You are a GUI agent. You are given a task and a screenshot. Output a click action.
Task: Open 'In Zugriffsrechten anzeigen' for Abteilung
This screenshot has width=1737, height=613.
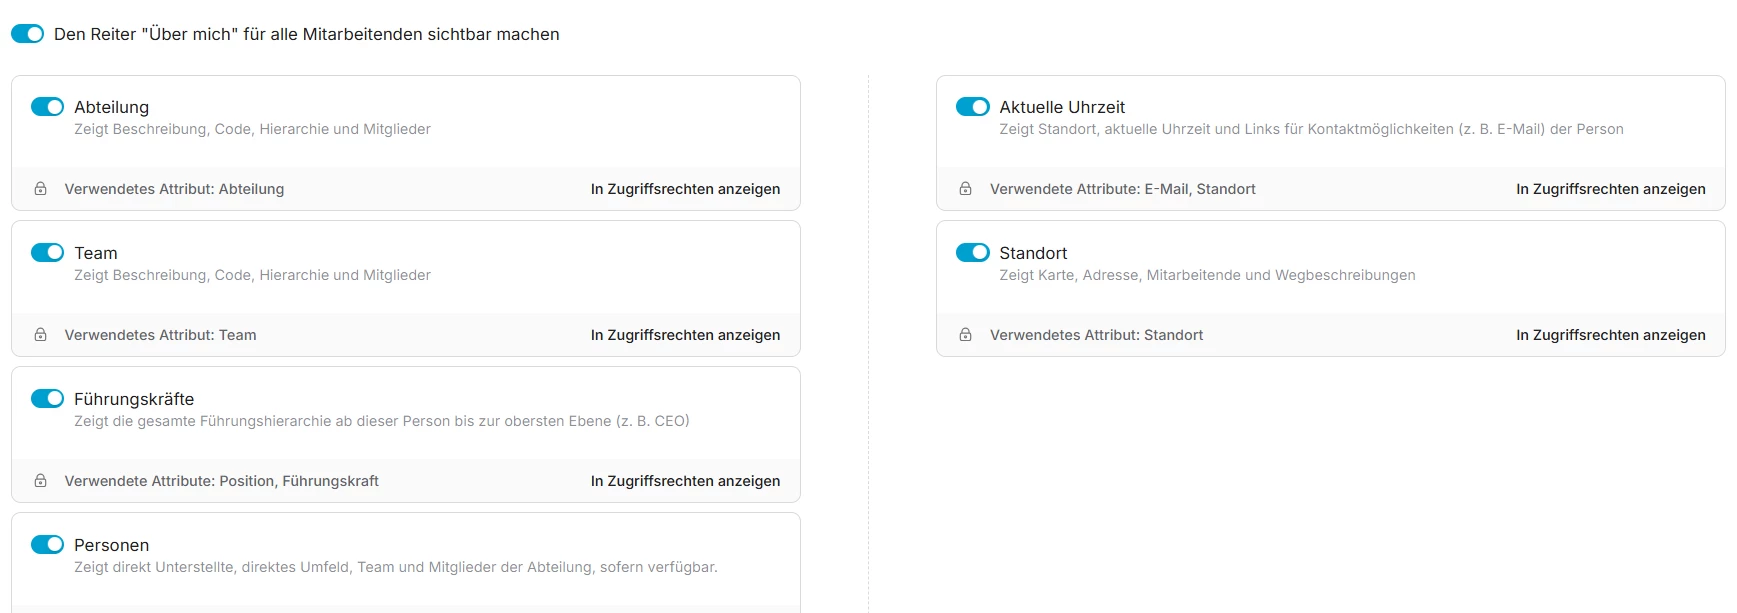pos(685,189)
